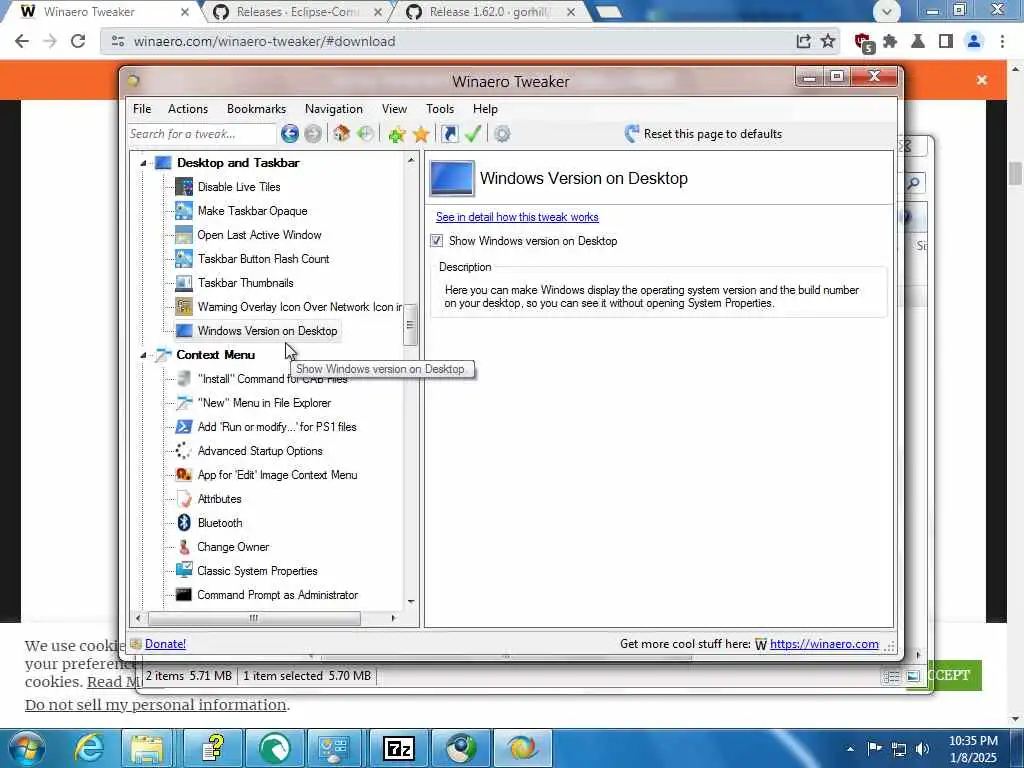Select Warning Overlay Icon Over Network item
1024x768 pixels.
(x=299, y=307)
